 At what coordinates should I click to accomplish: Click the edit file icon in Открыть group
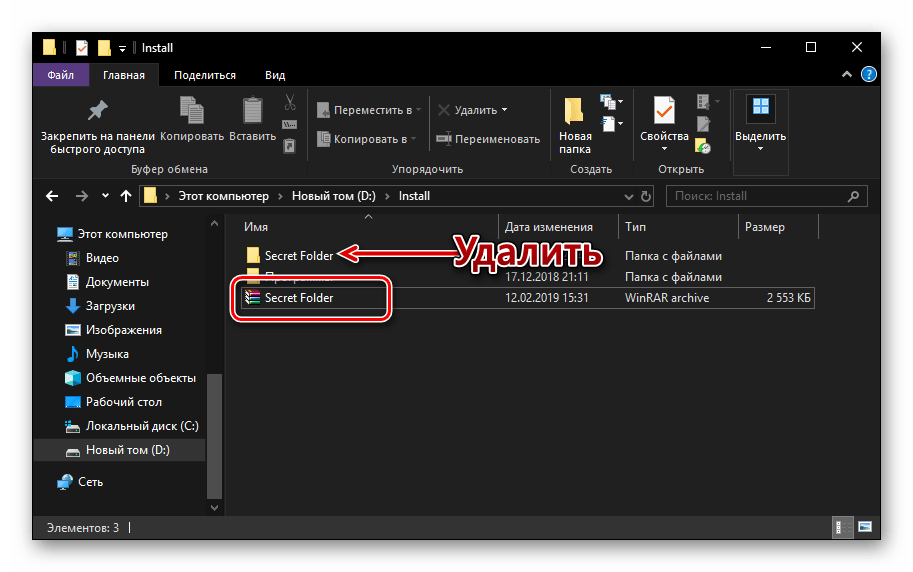pyautogui.click(x=703, y=124)
